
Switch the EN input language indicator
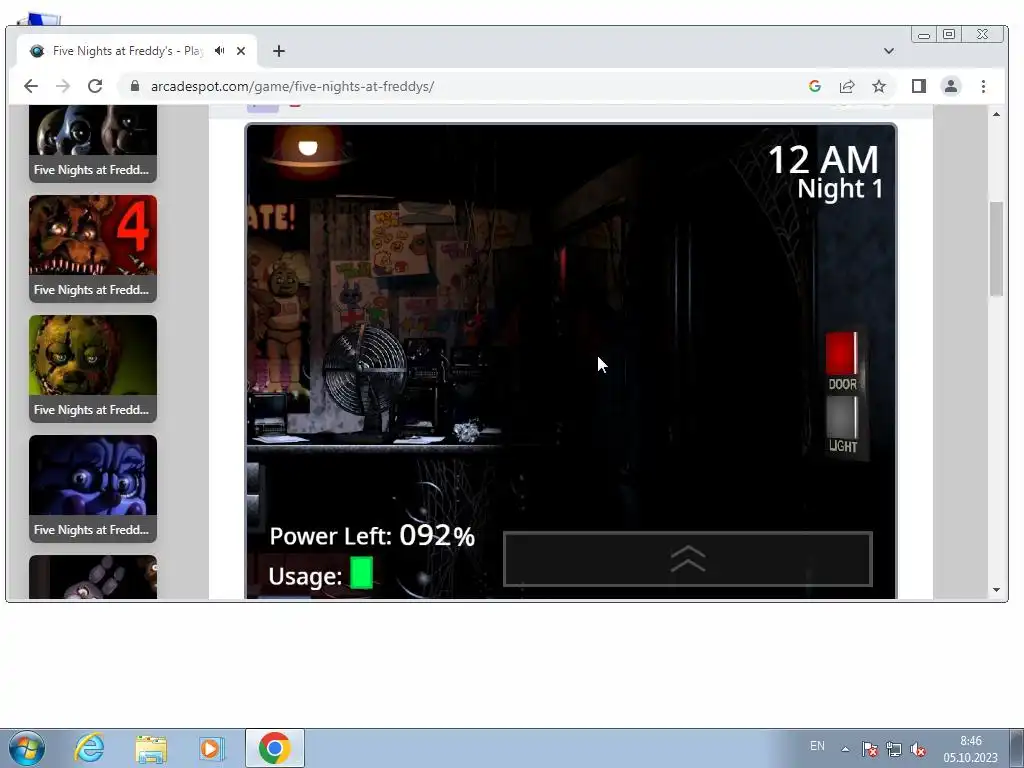[817, 746]
